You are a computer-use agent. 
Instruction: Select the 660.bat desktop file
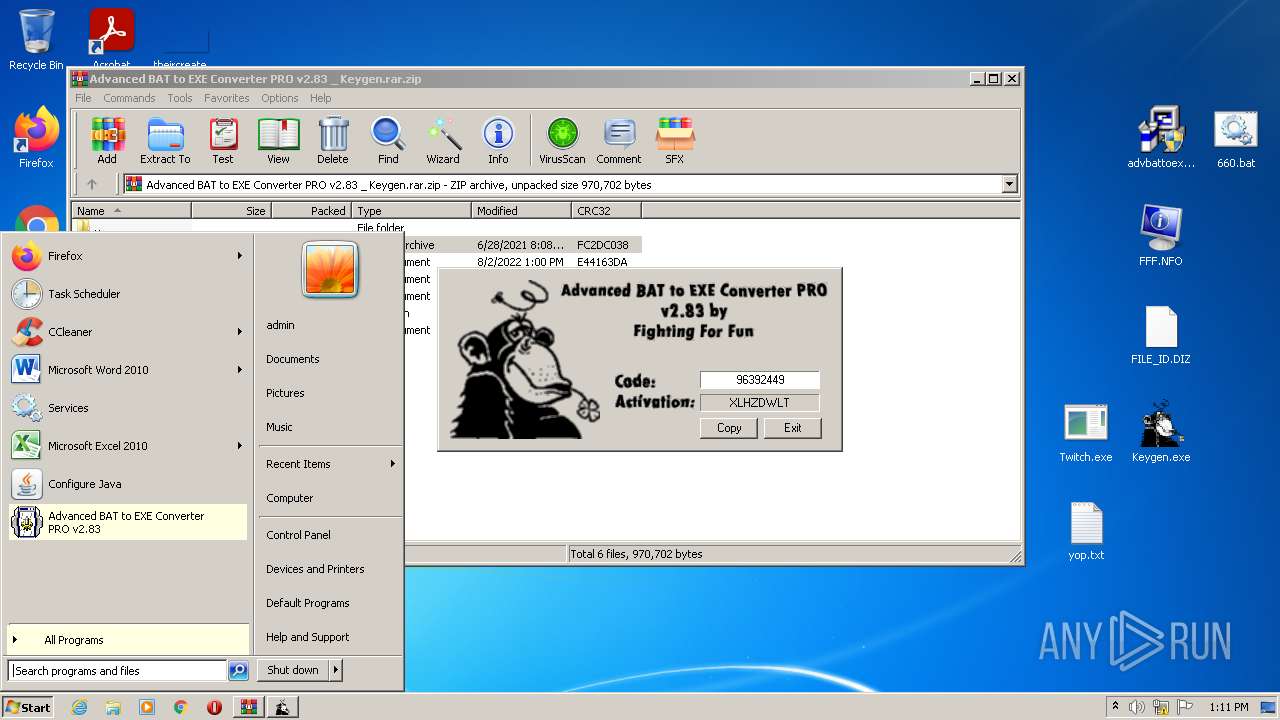point(1236,138)
